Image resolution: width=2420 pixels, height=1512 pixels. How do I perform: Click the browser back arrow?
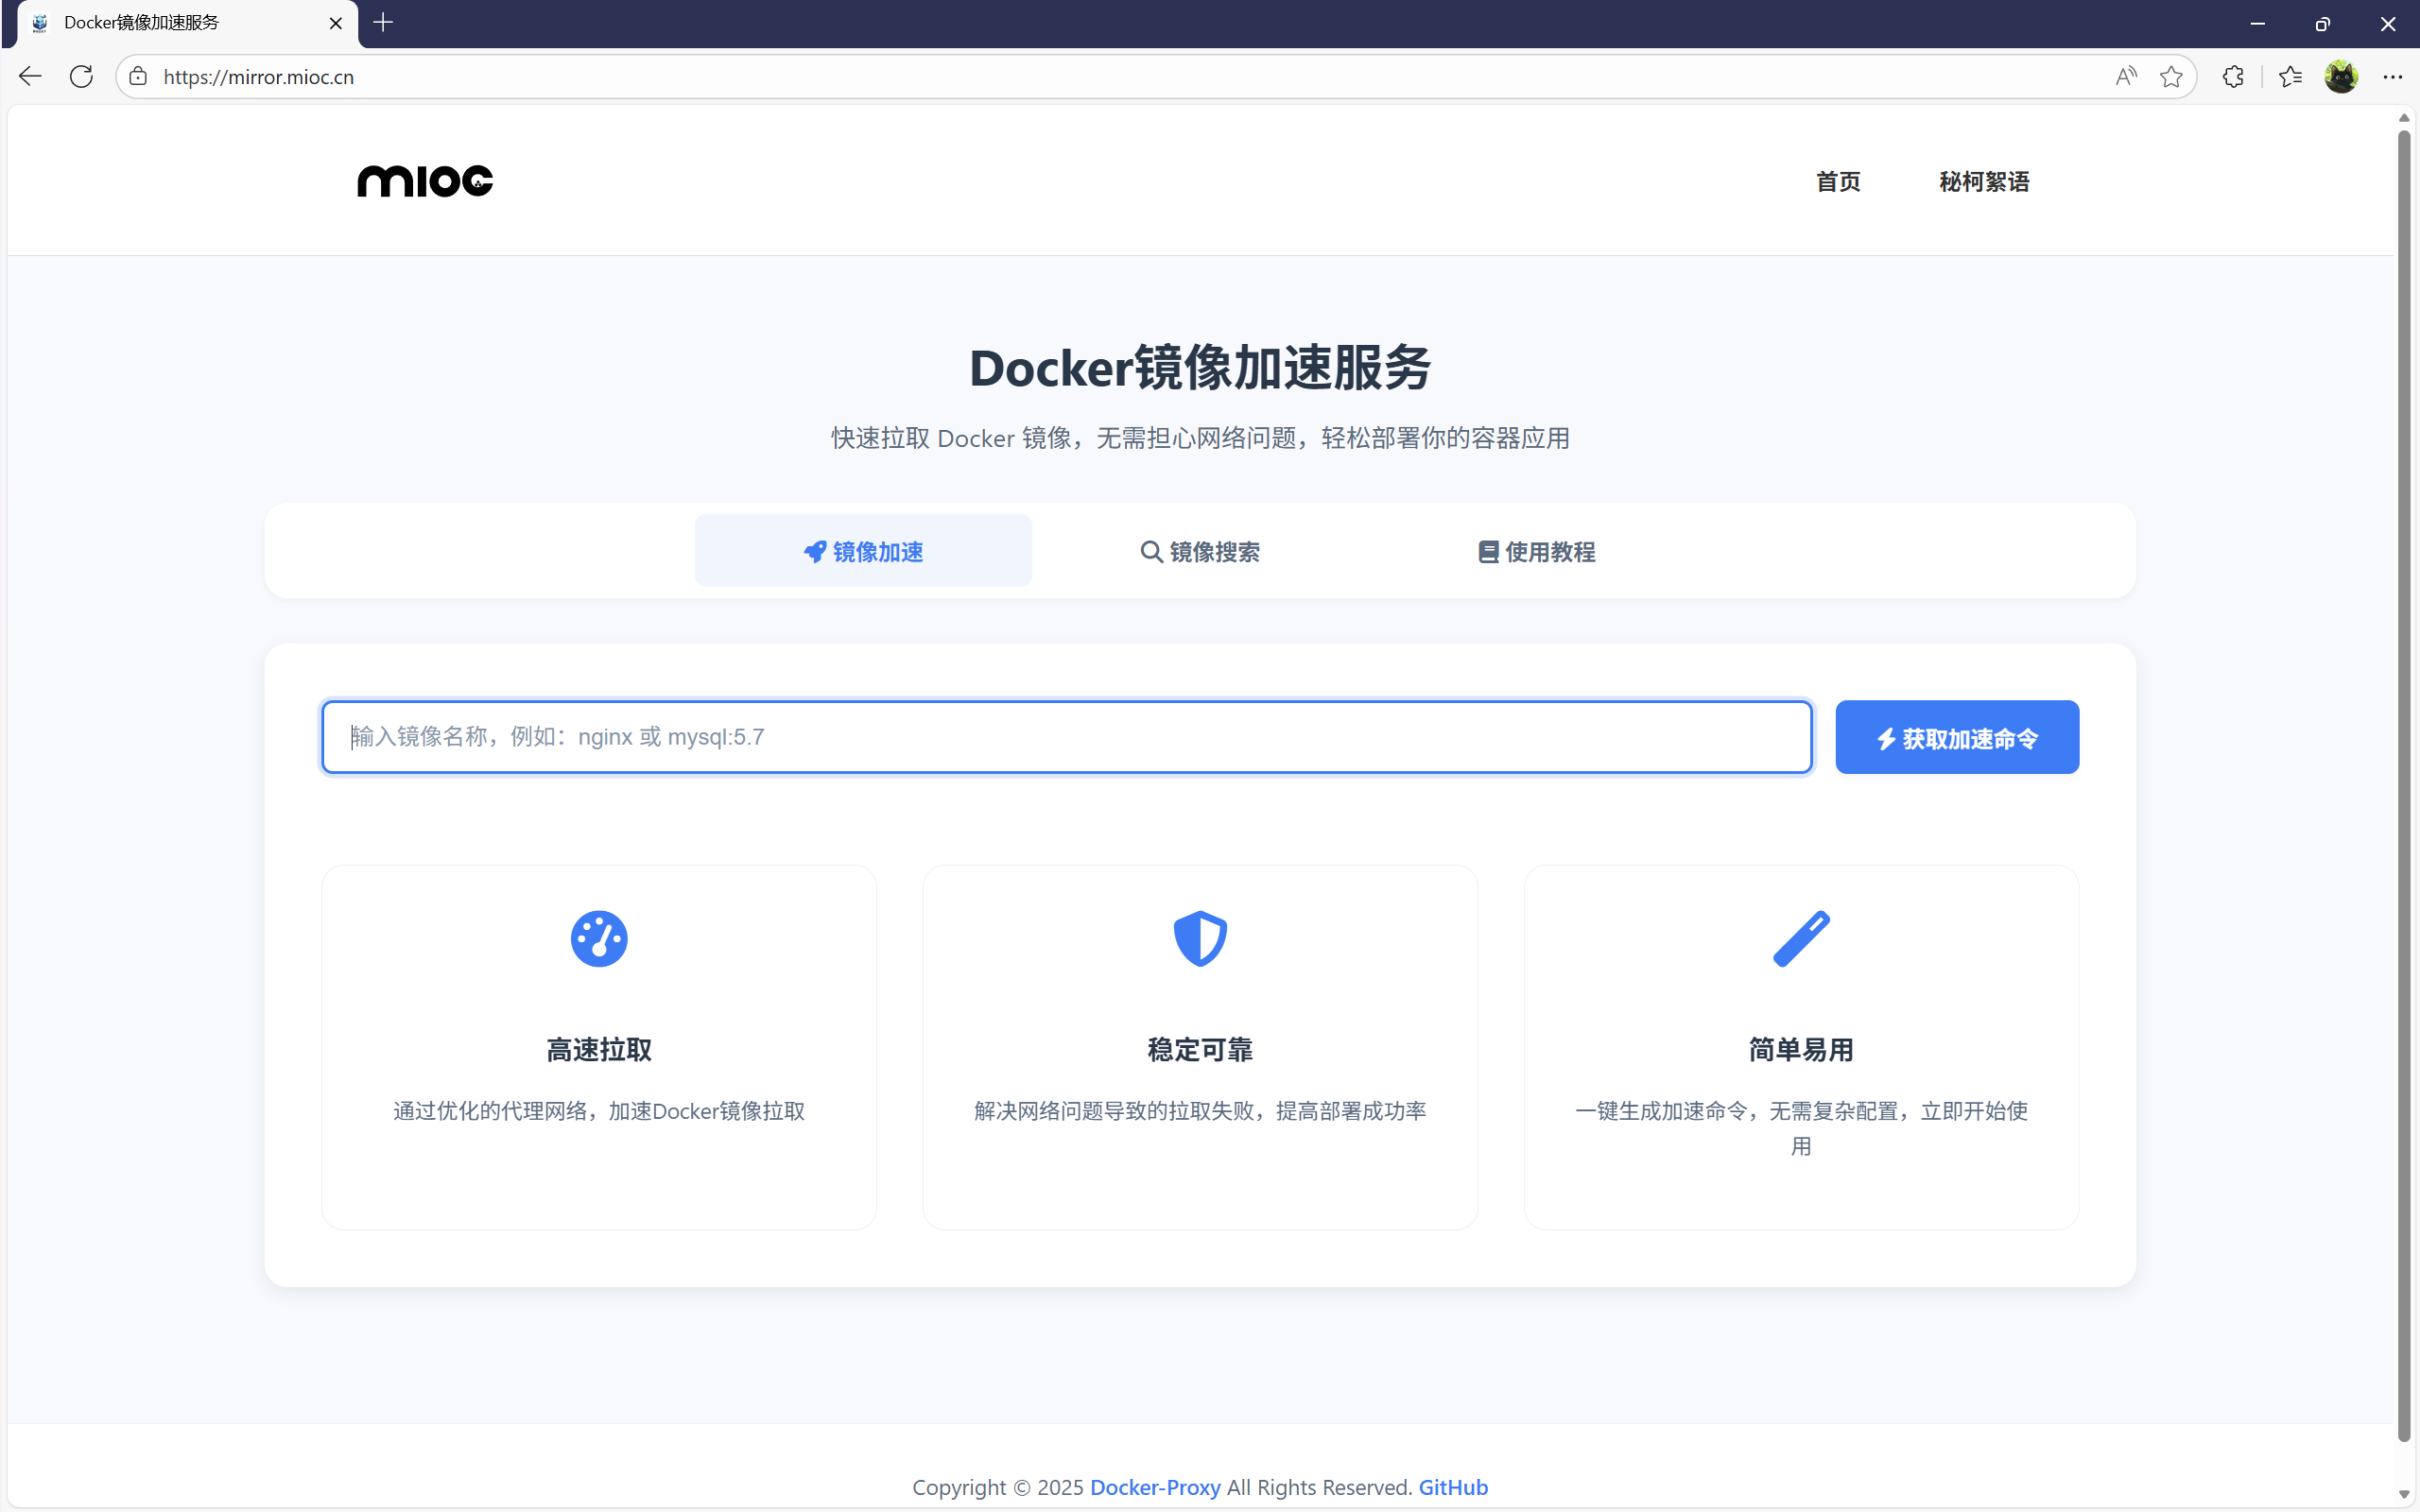30,77
